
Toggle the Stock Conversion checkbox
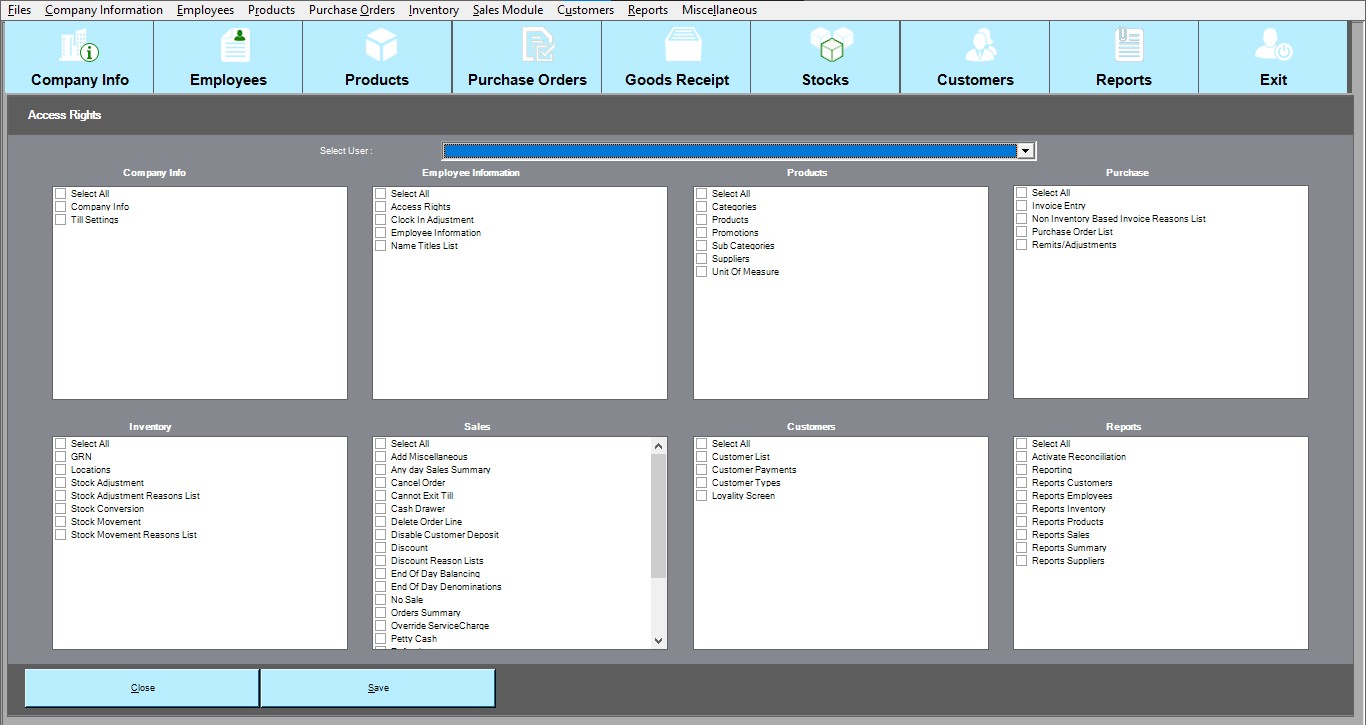coord(61,509)
